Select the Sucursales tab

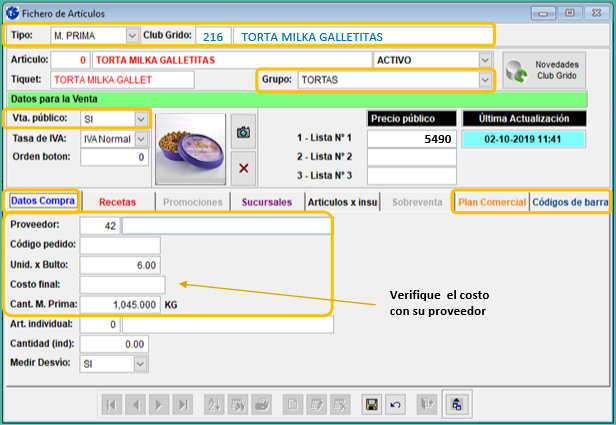pos(265,202)
